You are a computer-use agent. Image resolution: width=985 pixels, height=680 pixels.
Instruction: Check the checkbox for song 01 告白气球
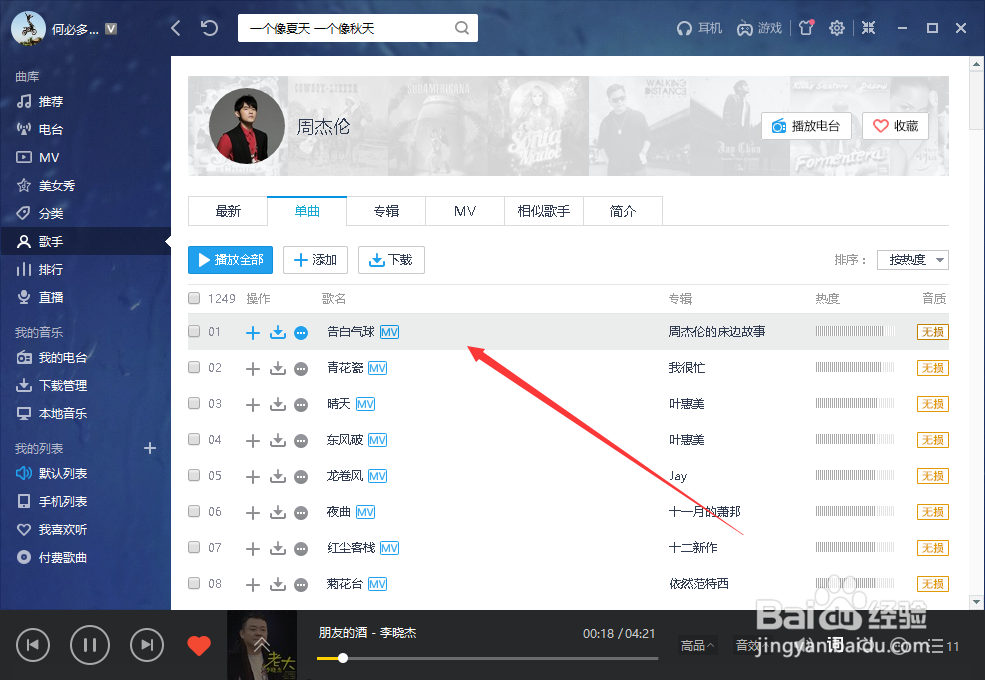193,332
